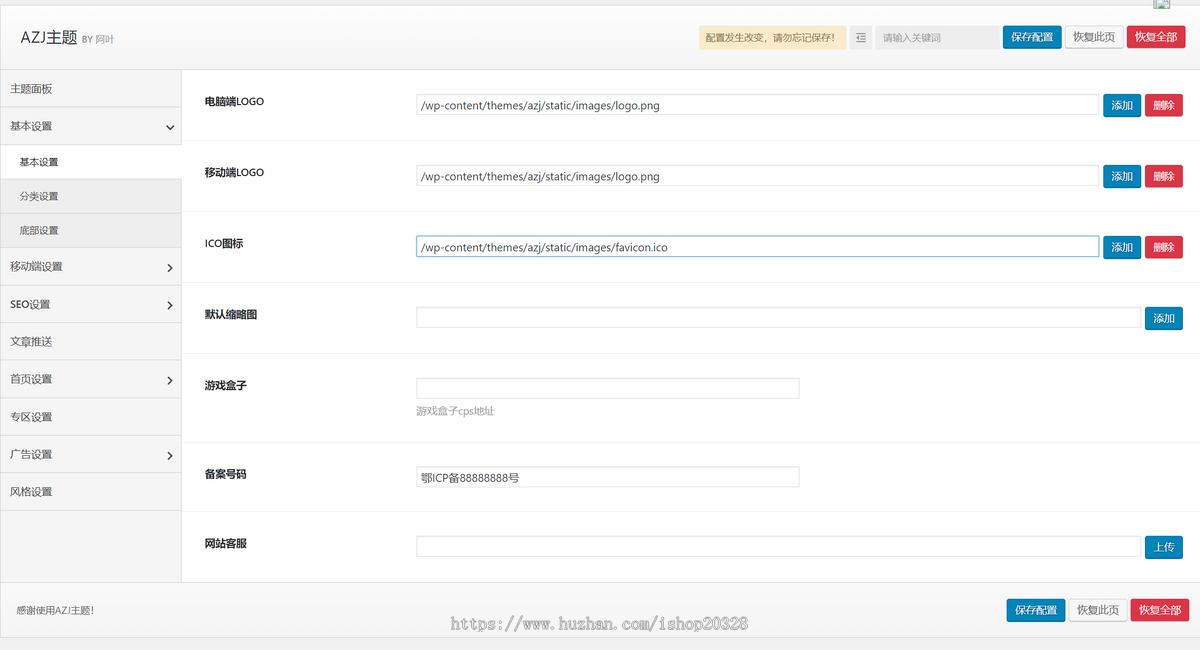This screenshot has width=1200, height=650.
Task: Click 删除 for ICO图标
Action: tap(1164, 247)
